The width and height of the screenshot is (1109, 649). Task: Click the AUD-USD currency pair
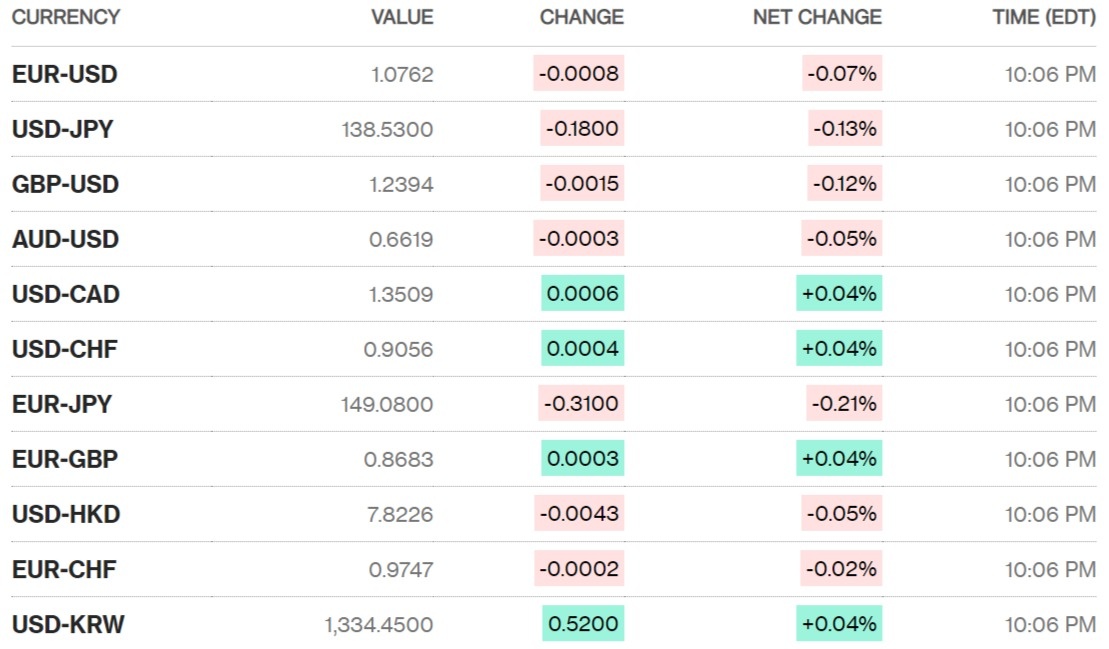pyautogui.click(x=66, y=239)
